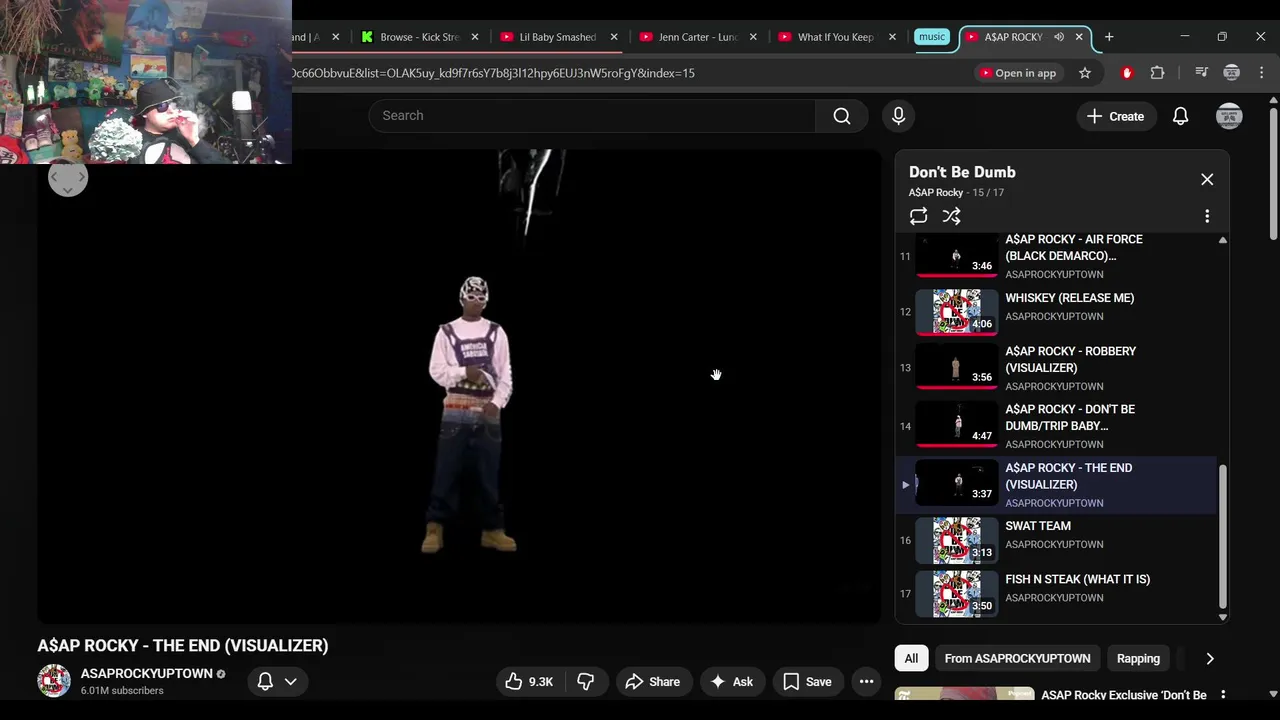Click the page vertical scrollbar
Viewport: 1280px width, 720px height.
(x=1273, y=173)
